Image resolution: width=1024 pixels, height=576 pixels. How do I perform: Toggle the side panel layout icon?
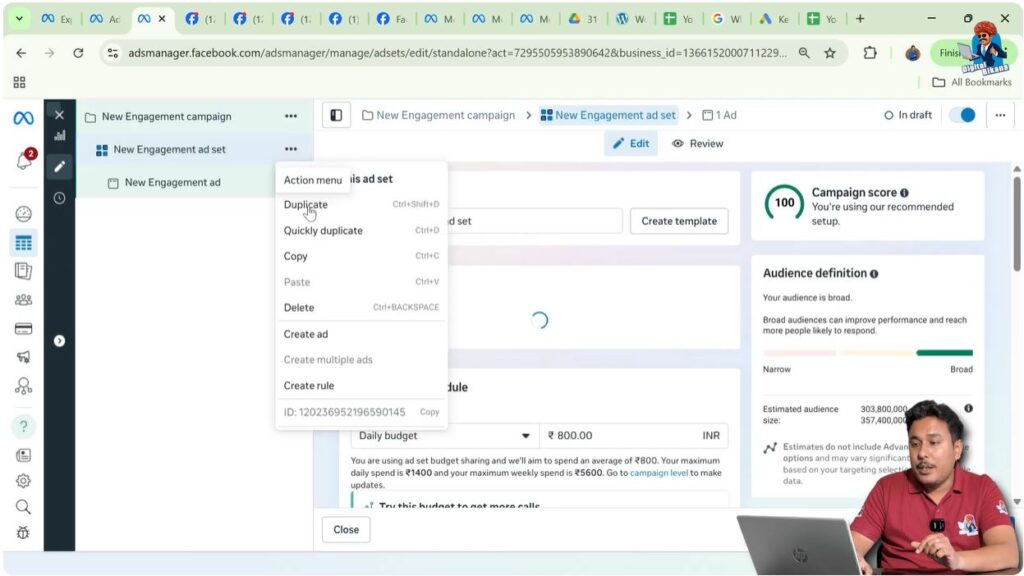click(336, 116)
